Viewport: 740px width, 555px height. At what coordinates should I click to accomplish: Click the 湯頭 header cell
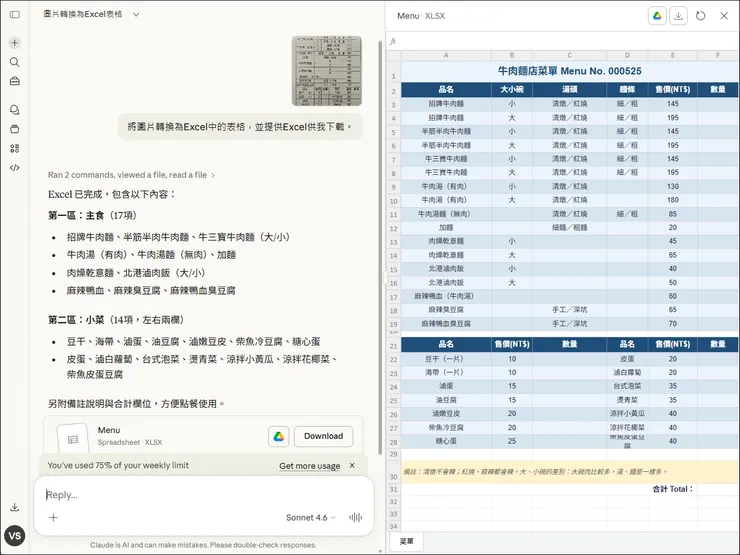[x=570, y=90]
